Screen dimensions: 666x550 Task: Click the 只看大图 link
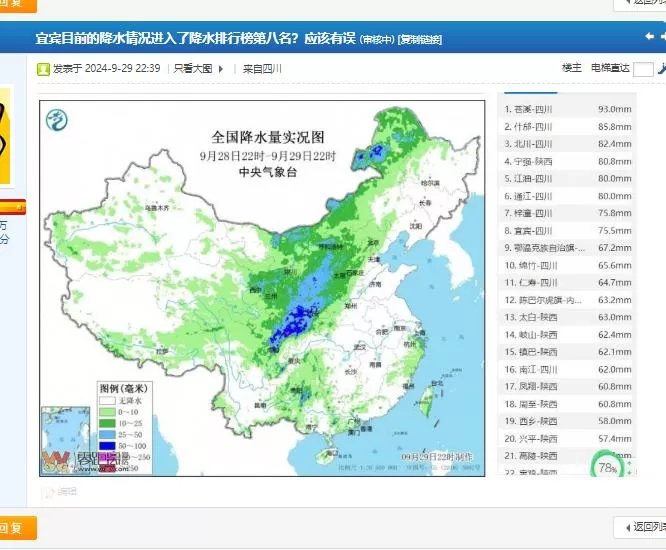pos(193,69)
